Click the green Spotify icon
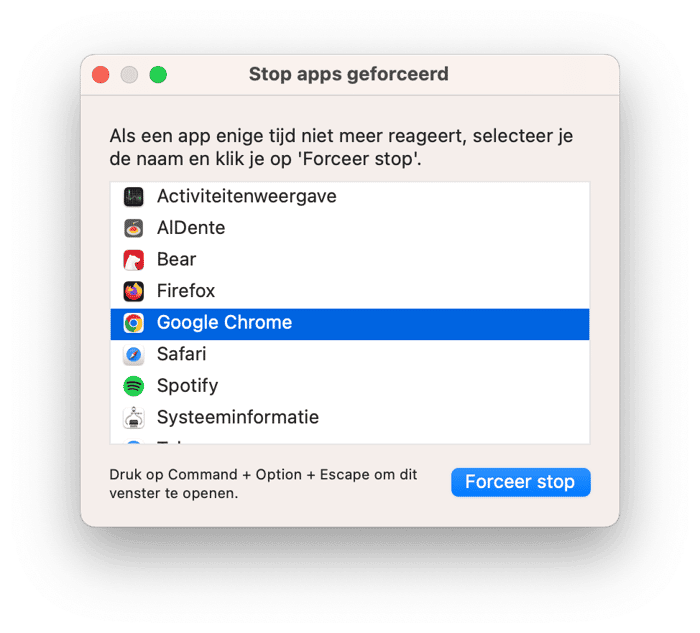 coord(133,386)
